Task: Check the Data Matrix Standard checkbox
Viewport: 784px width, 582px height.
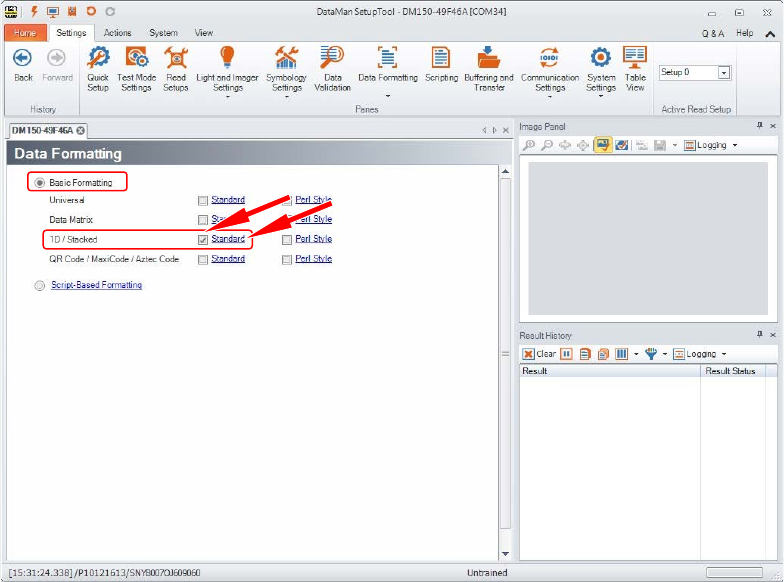Action: (202, 220)
